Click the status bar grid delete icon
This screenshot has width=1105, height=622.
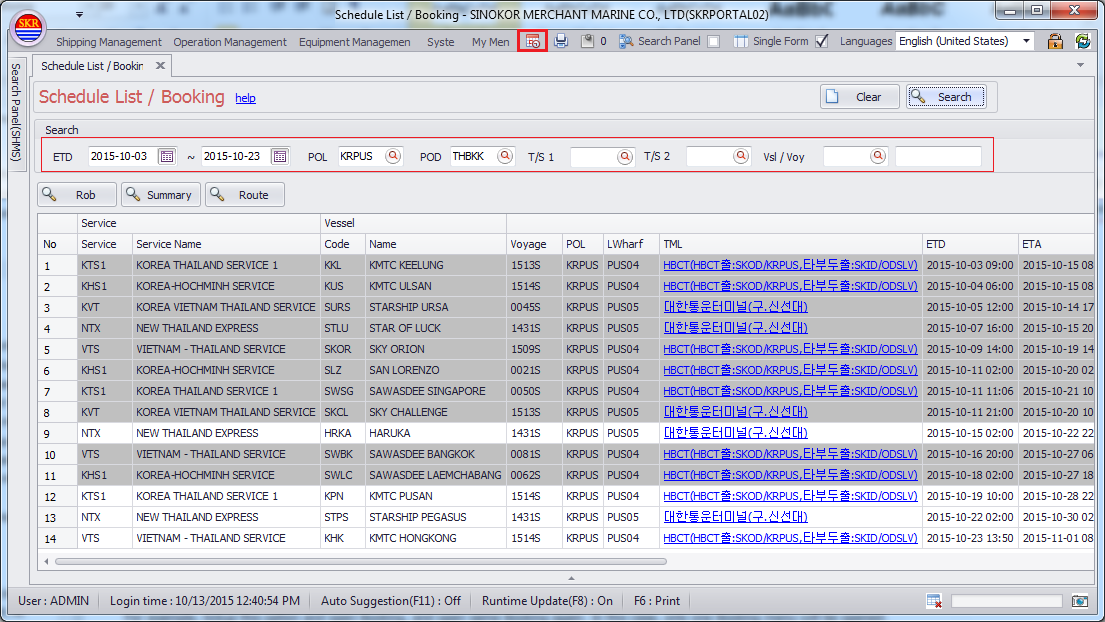pyautogui.click(x=934, y=601)
